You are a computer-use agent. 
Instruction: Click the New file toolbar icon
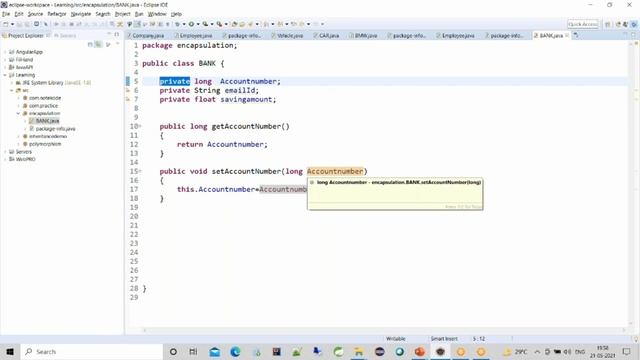click(6, 24)
